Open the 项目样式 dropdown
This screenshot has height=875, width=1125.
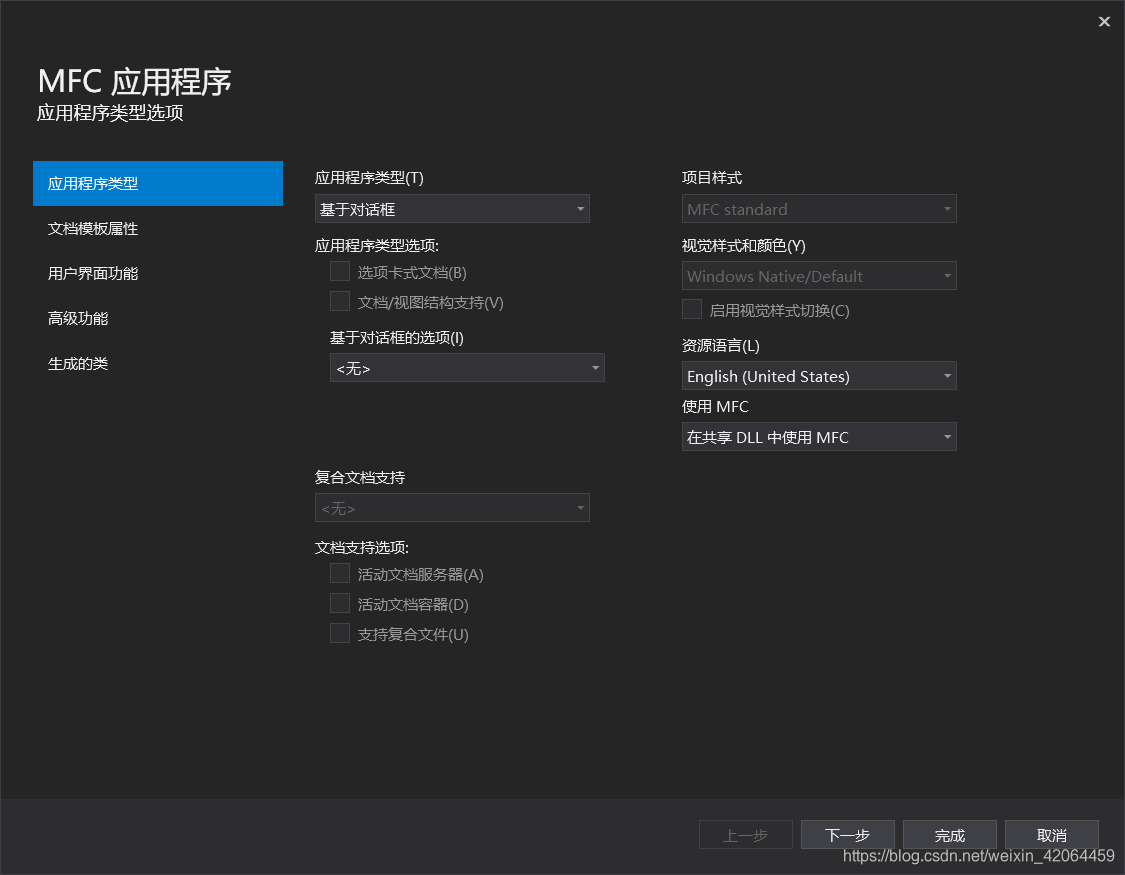[x=819, y=208]
